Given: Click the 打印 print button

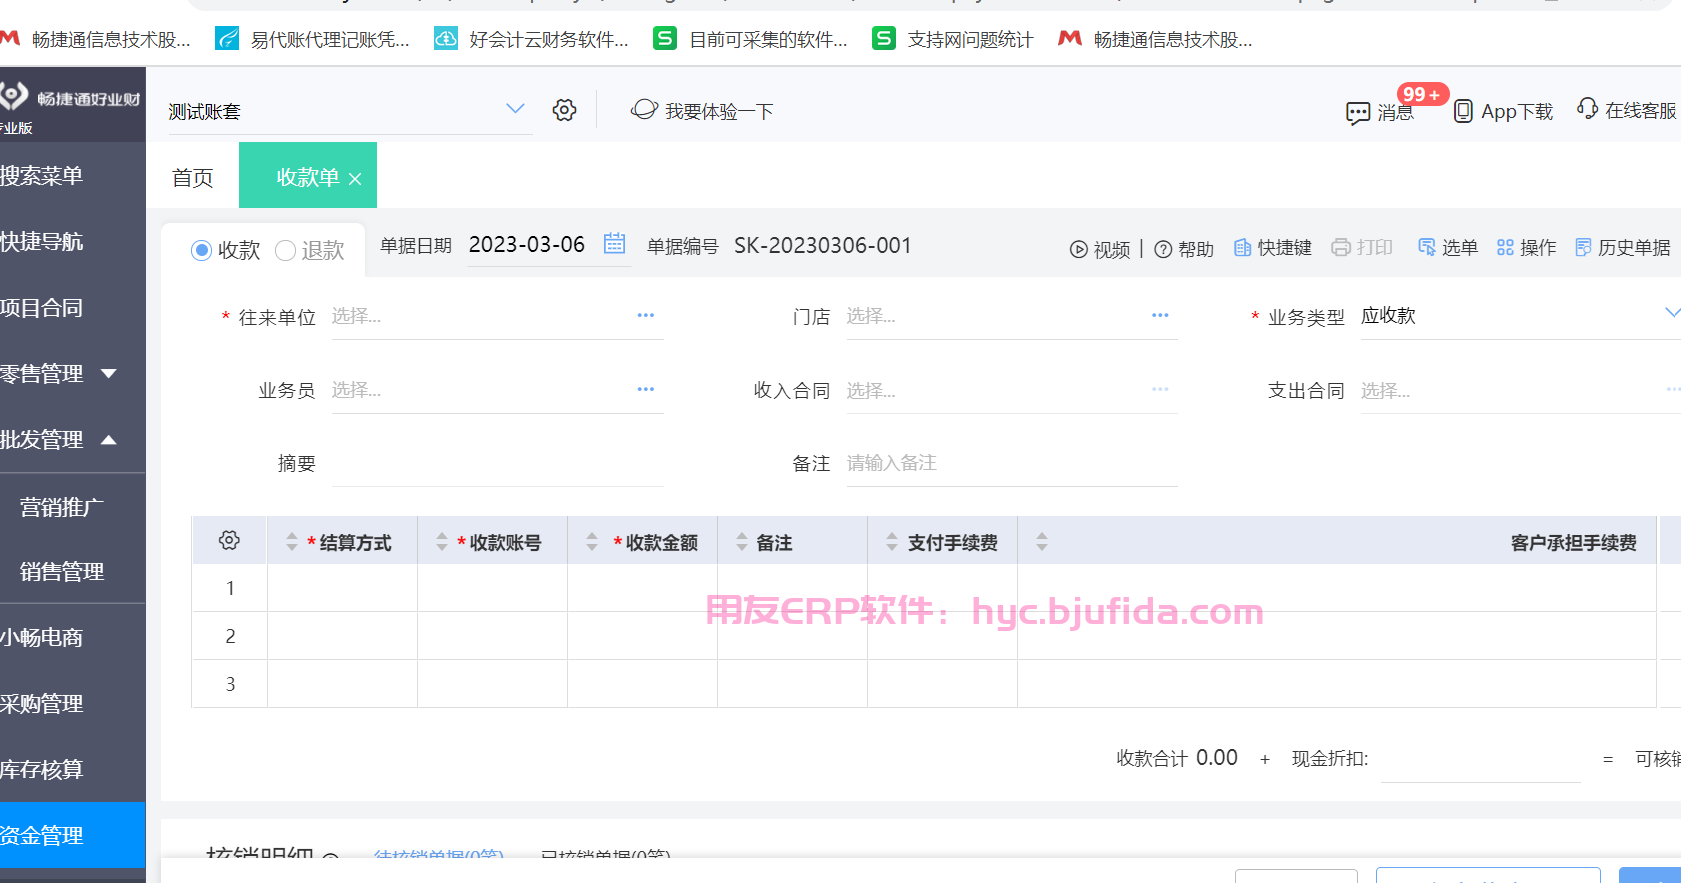Looking at the screenshot, I should click(x=1362, y=247).
